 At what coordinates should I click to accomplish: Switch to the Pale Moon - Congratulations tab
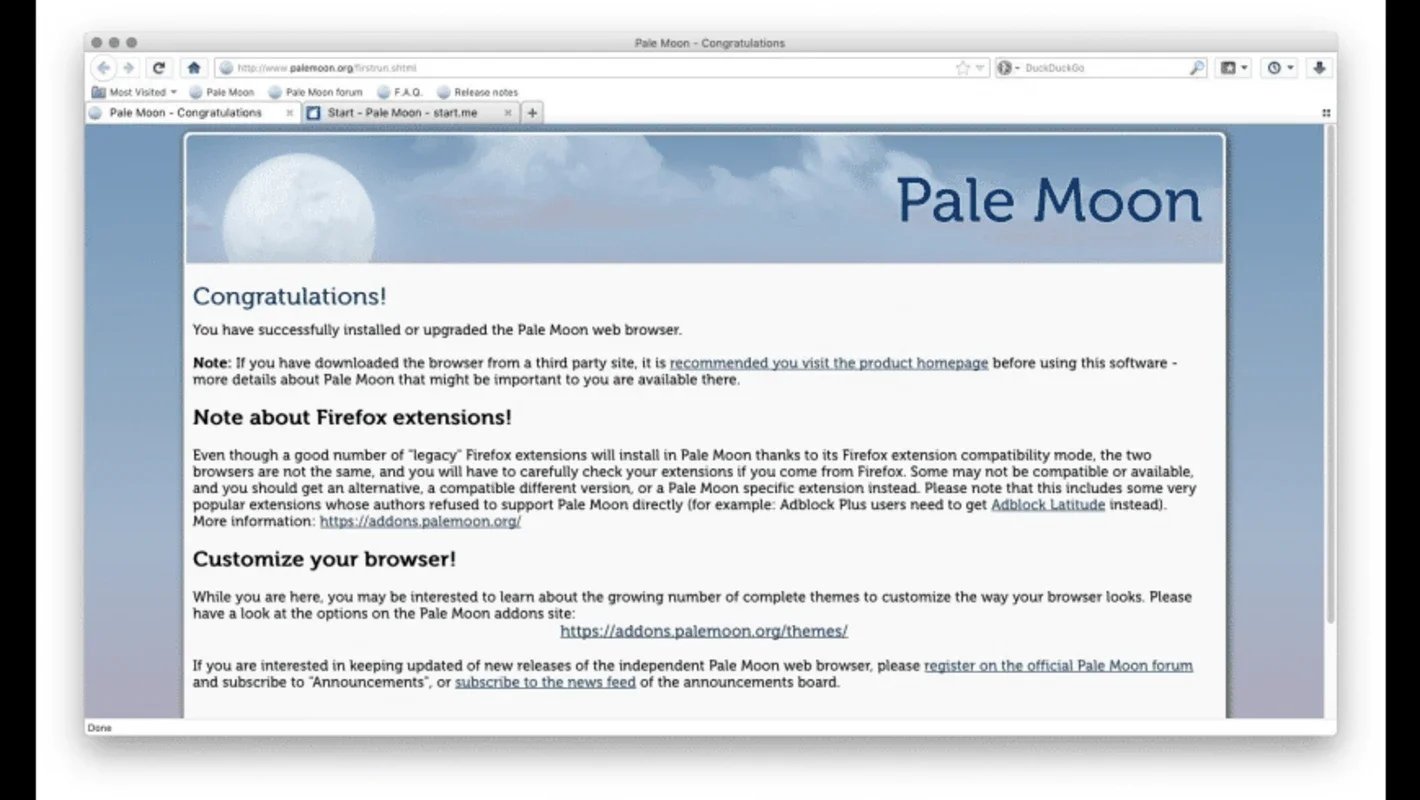[192, 113]
